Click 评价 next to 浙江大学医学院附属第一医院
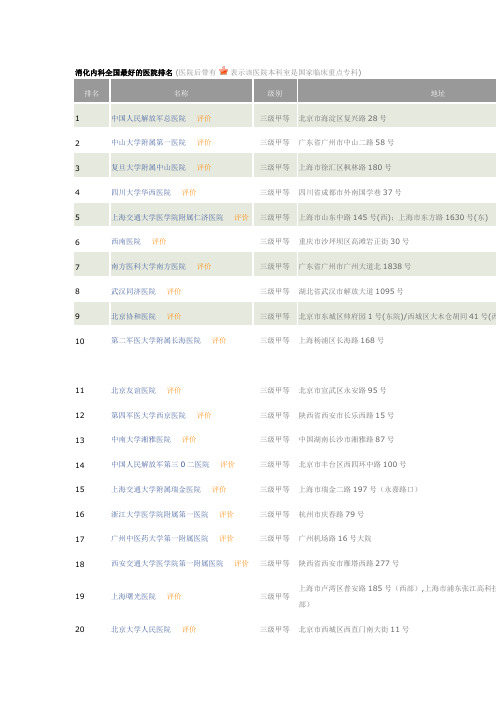The image size is (496, 702). tap(227, 514)
